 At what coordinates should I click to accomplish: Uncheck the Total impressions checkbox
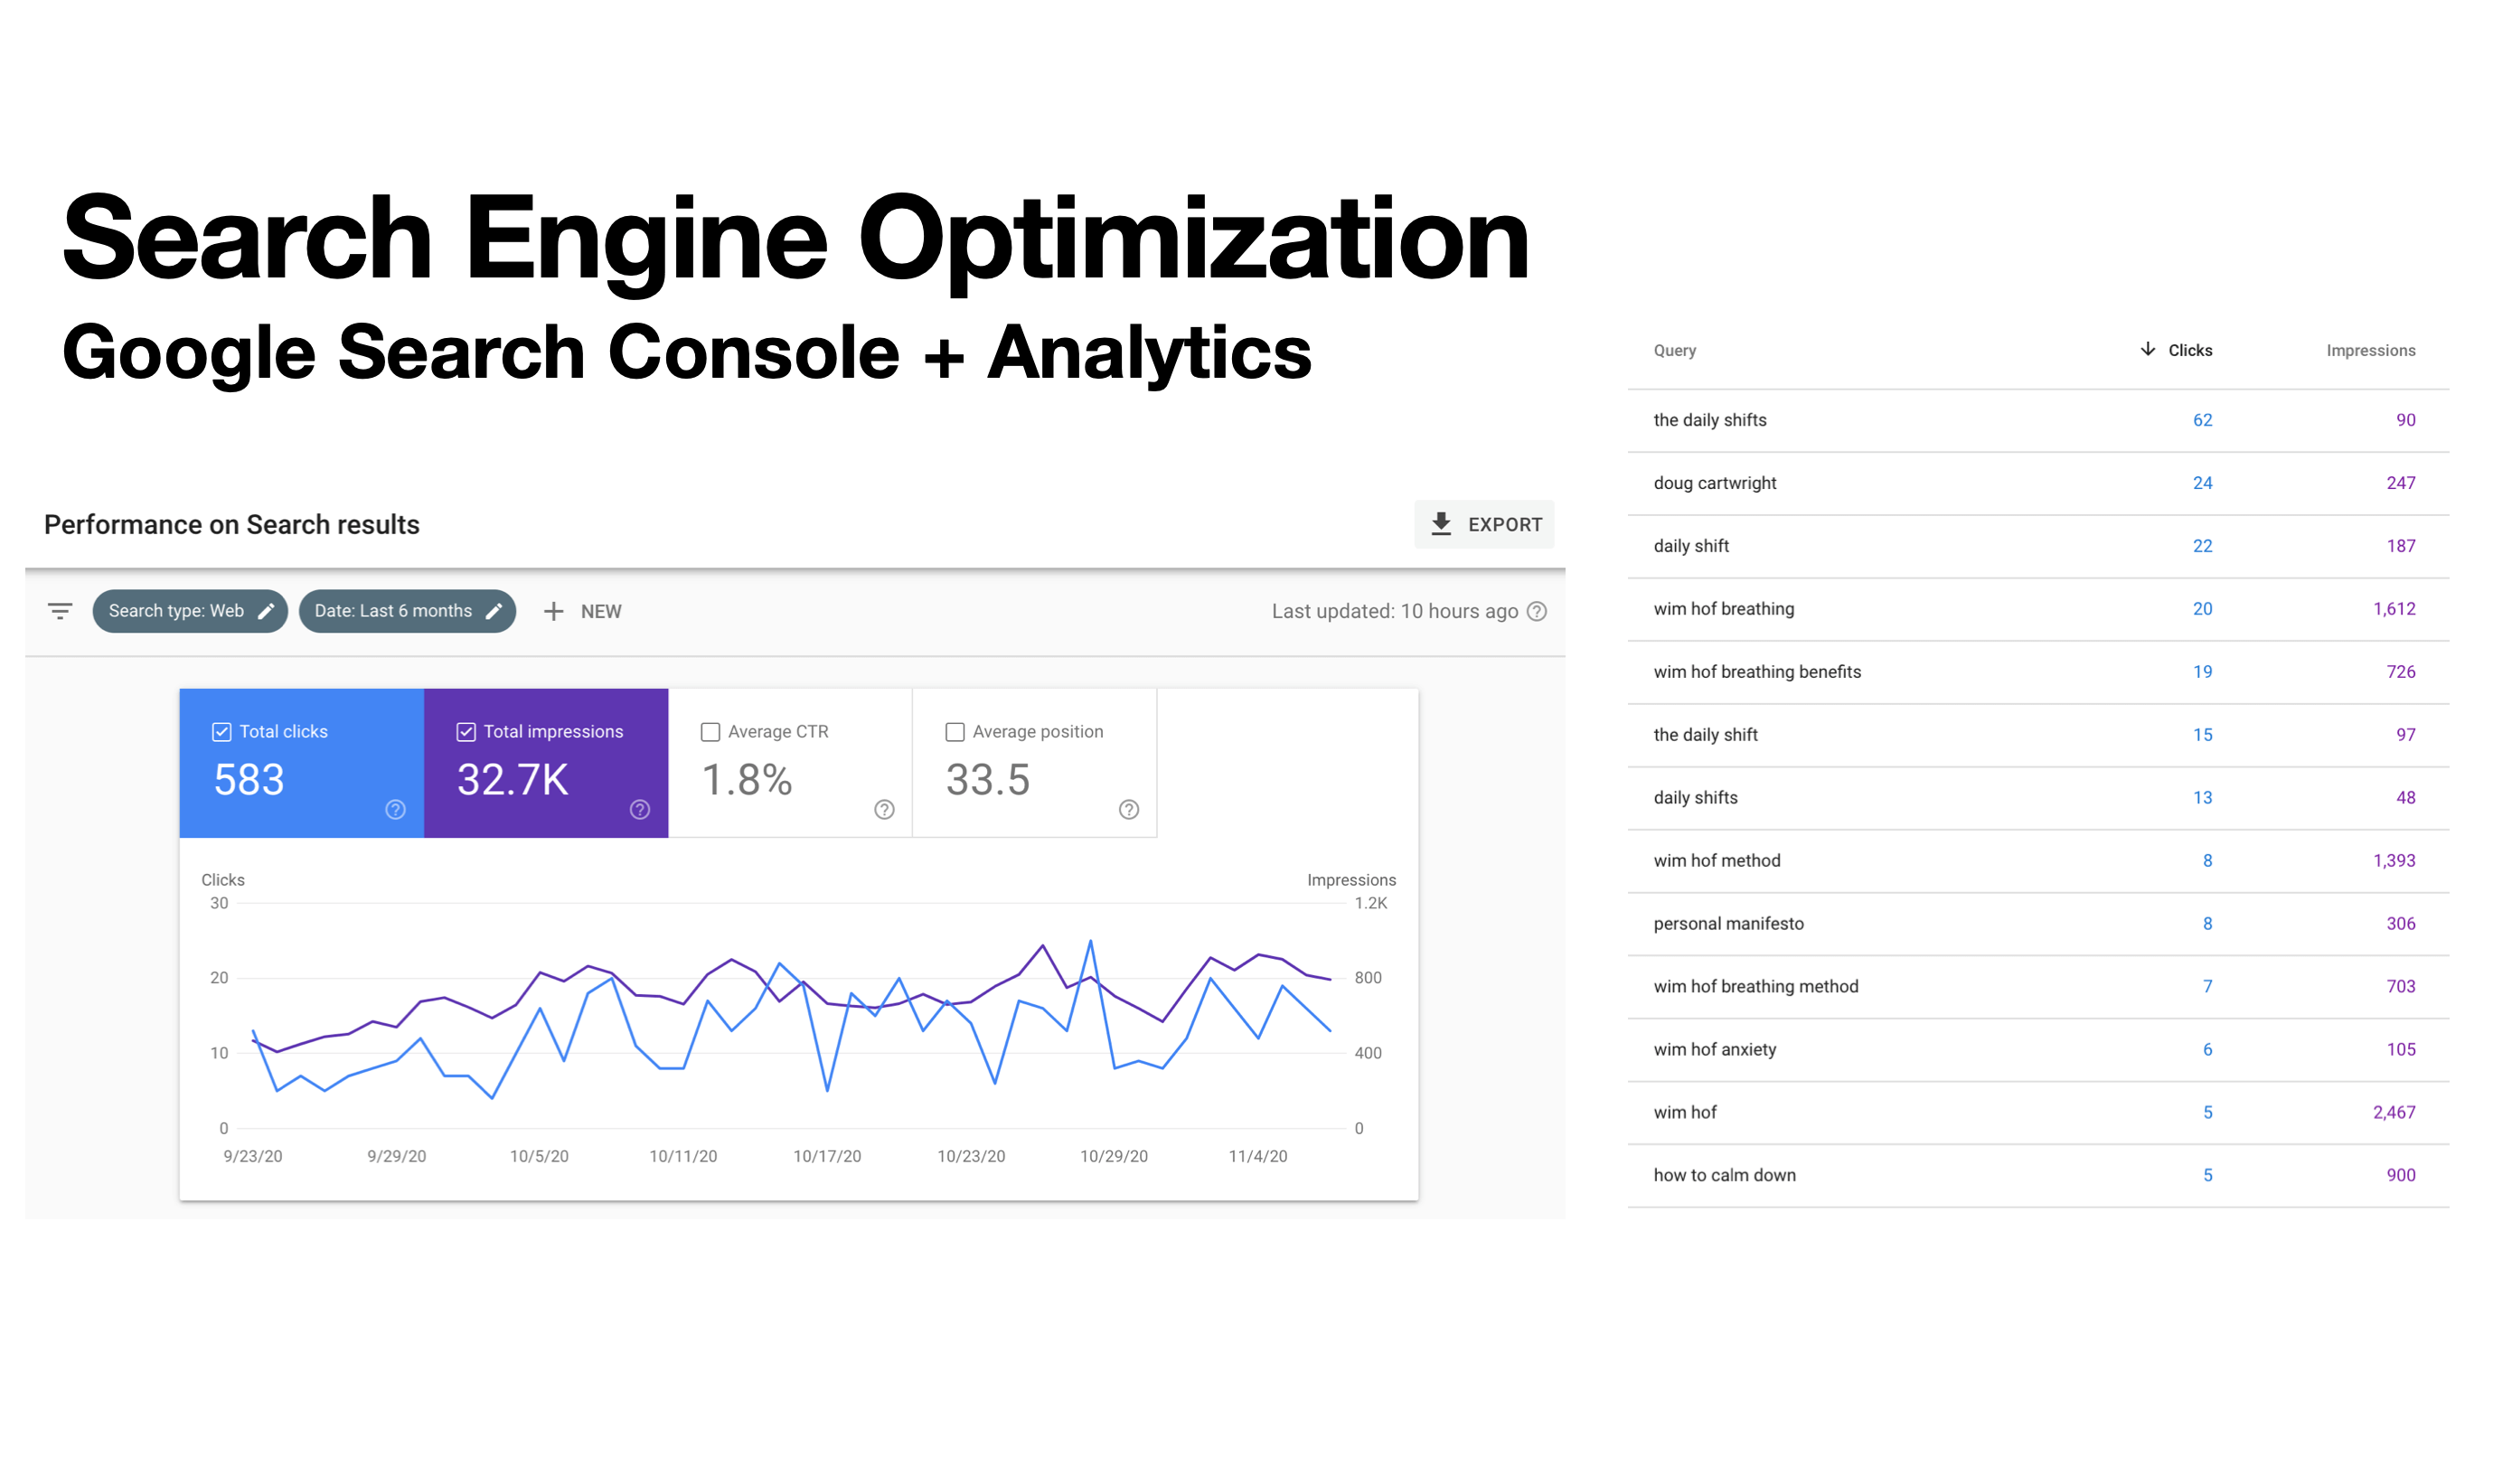tap(466, 732)
